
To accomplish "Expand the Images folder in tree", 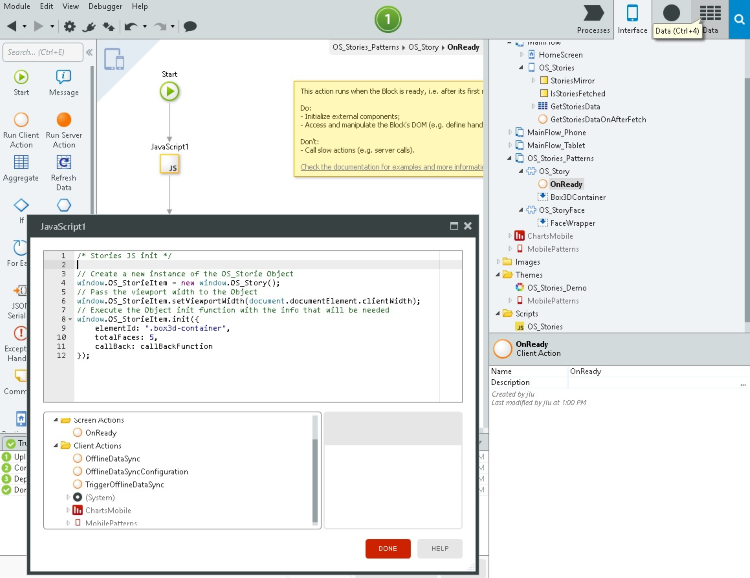I will [497, 262].
